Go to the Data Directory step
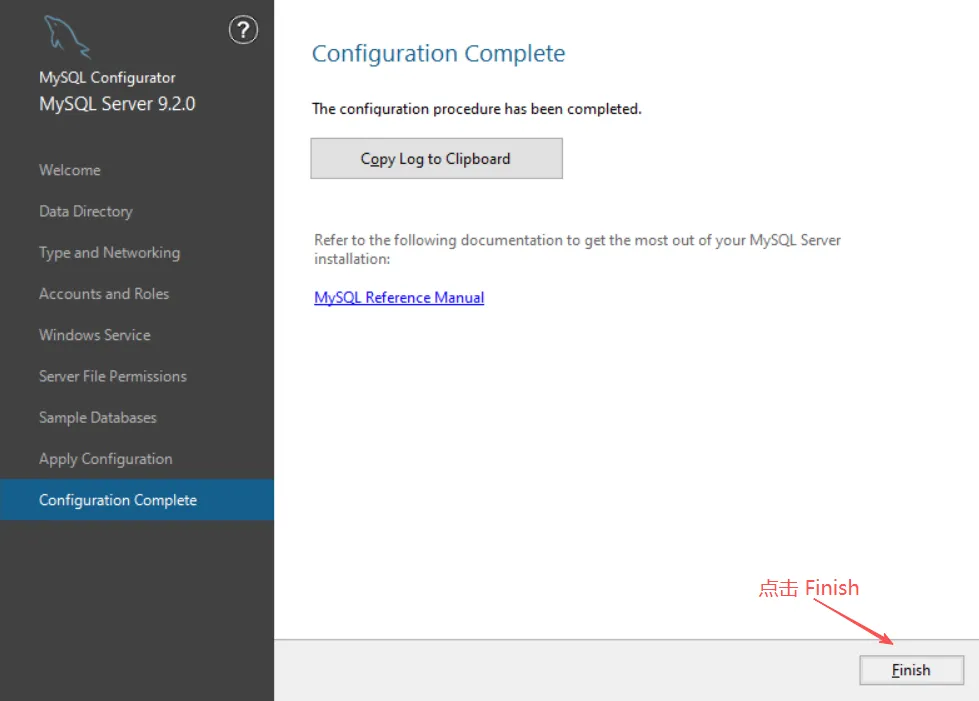 coord(86,212)
